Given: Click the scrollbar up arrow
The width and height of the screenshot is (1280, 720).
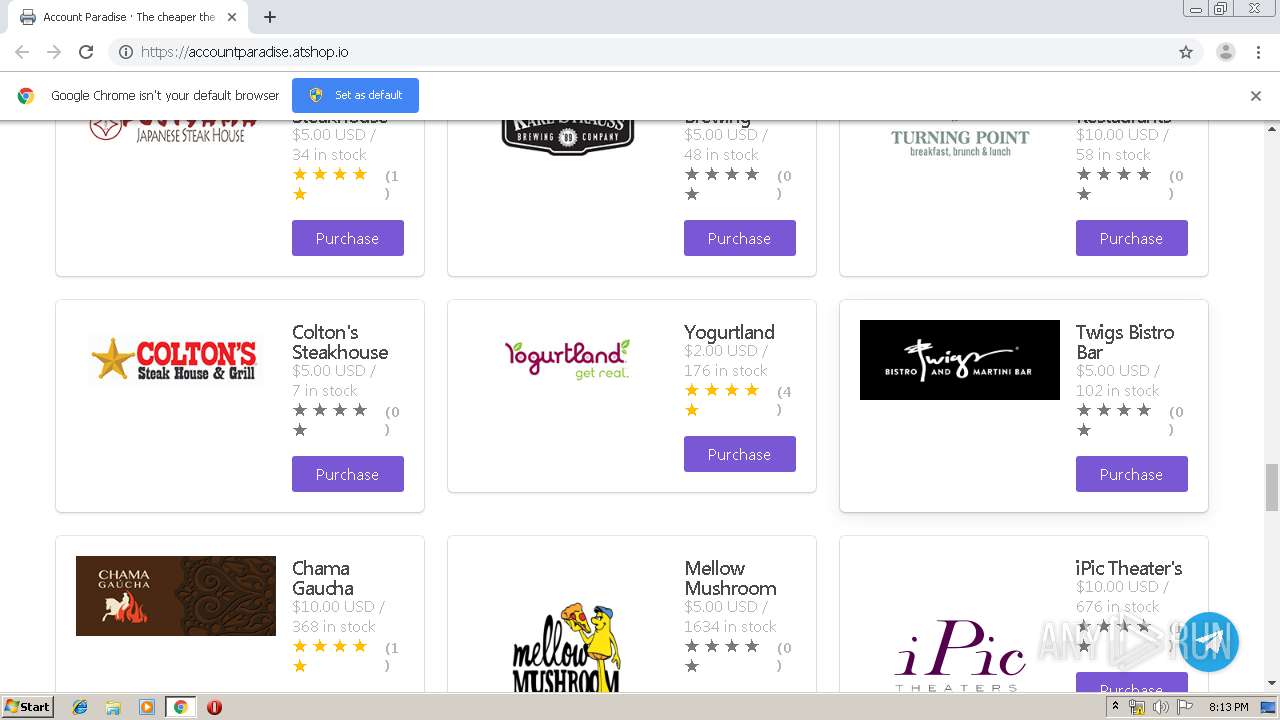Looking at the screenshot, I should 1272,129.
